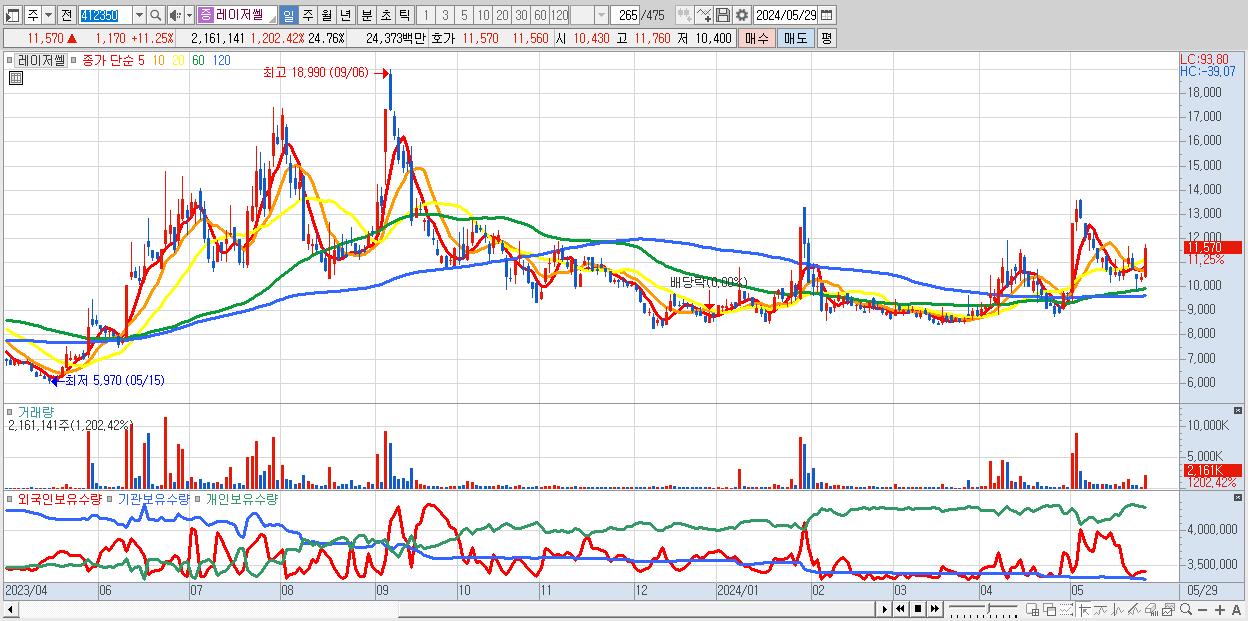Select the 틱 tick period toggle
Viewport: 1248px width, 621px height.
[x=404, y=16]
